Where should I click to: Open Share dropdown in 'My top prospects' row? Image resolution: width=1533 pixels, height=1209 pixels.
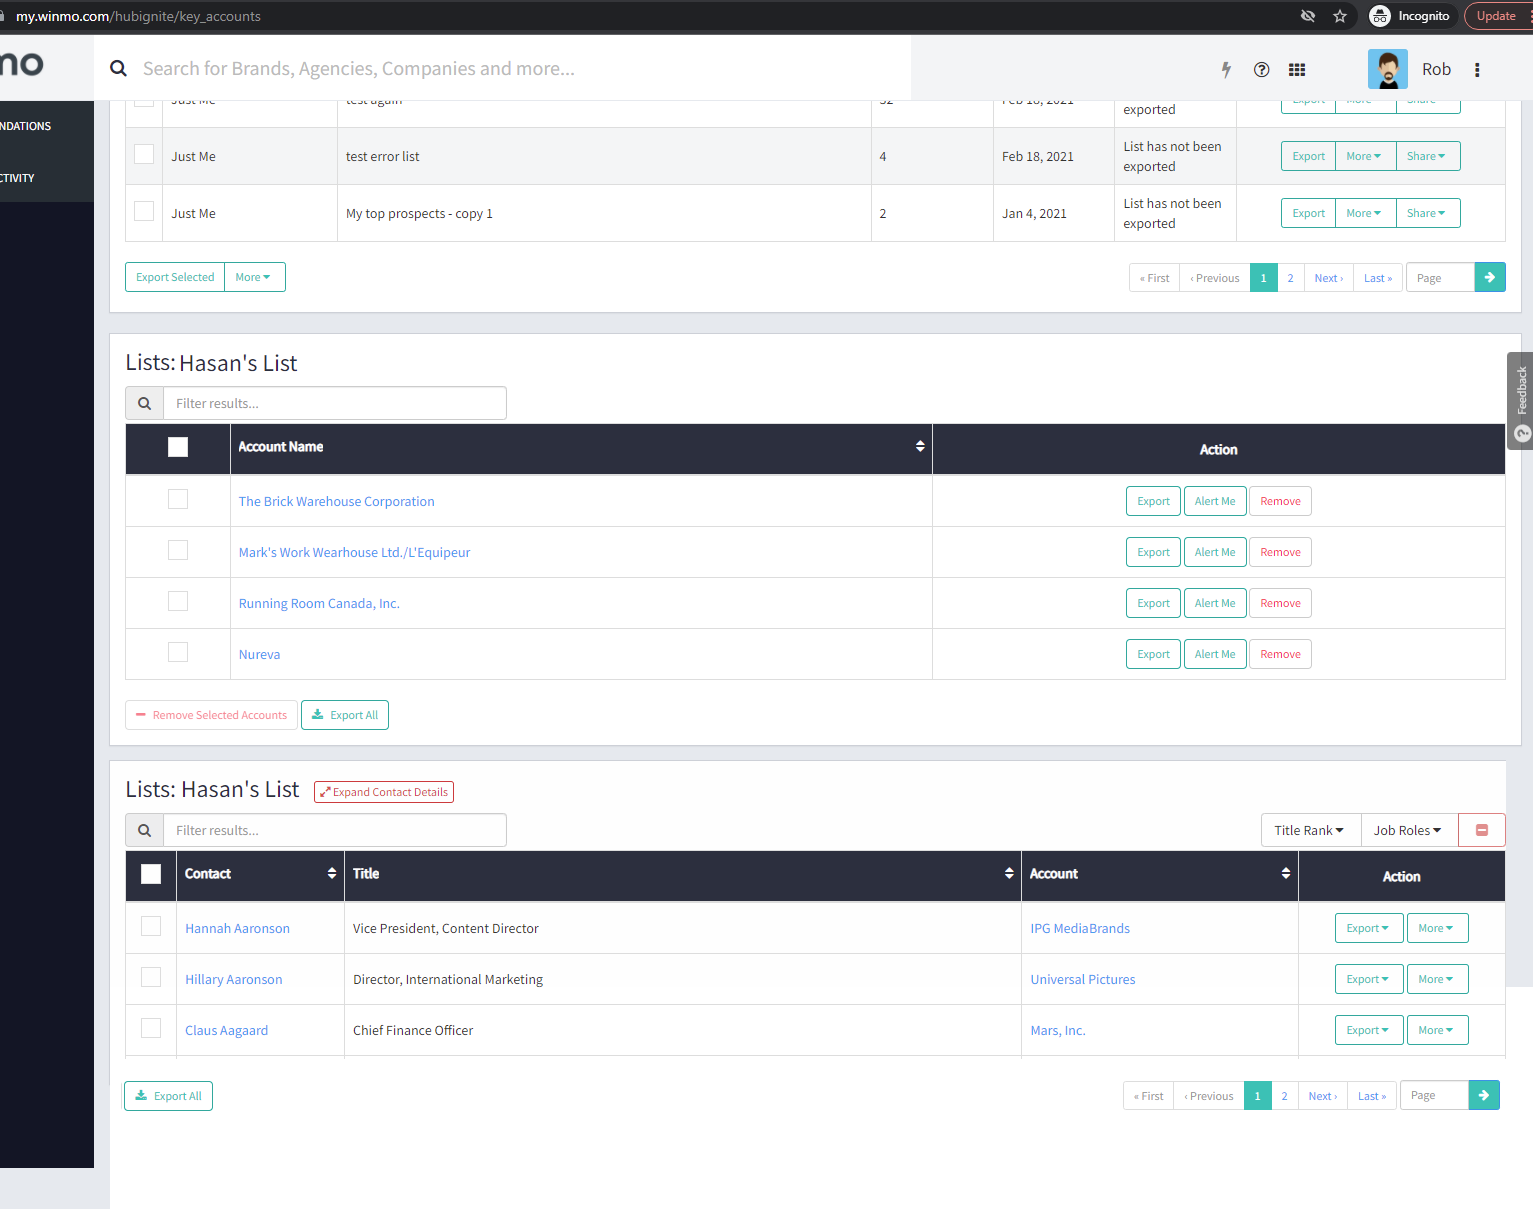[x=1427, y=213]
